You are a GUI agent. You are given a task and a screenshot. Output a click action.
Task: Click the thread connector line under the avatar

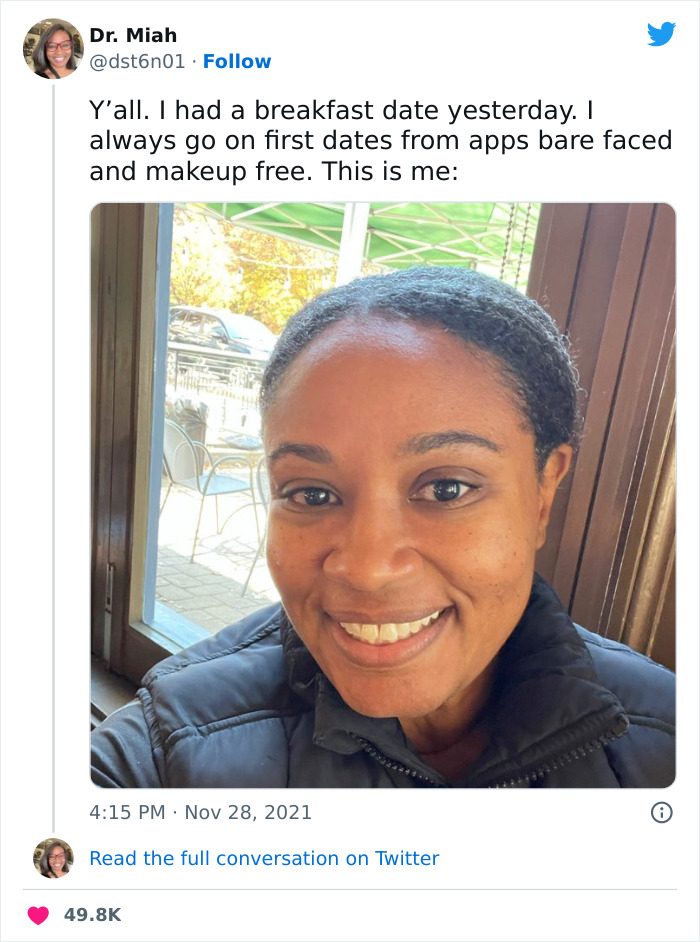coord(55,450)
